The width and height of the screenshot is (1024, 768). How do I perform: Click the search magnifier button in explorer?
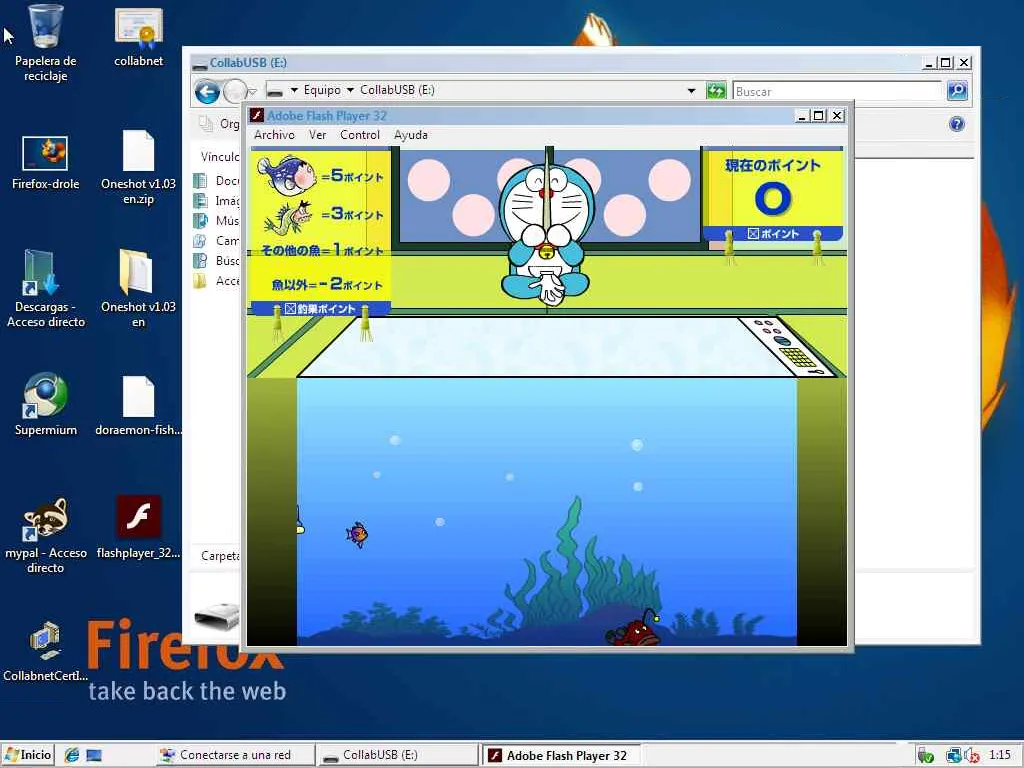point(957,91)
